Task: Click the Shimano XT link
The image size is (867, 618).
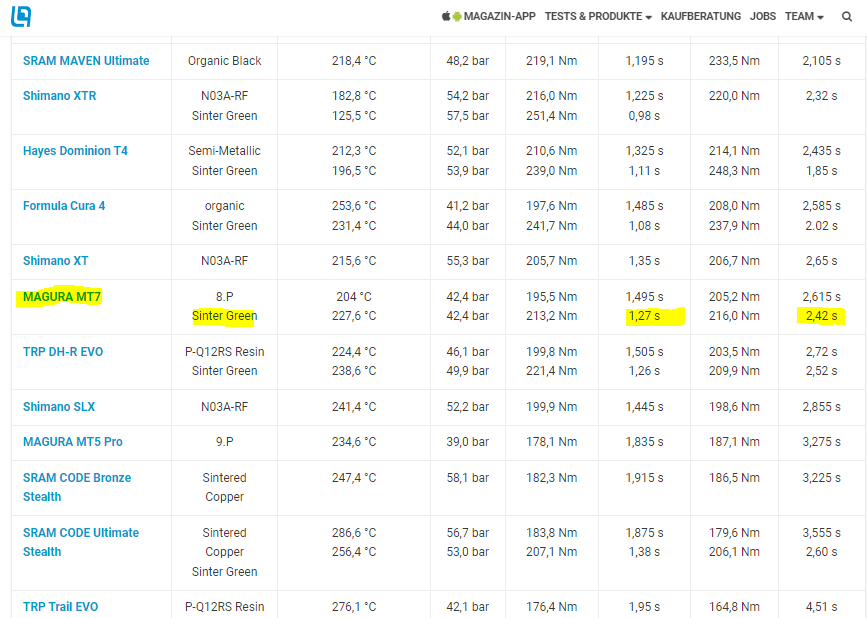Action: (56, 261)
